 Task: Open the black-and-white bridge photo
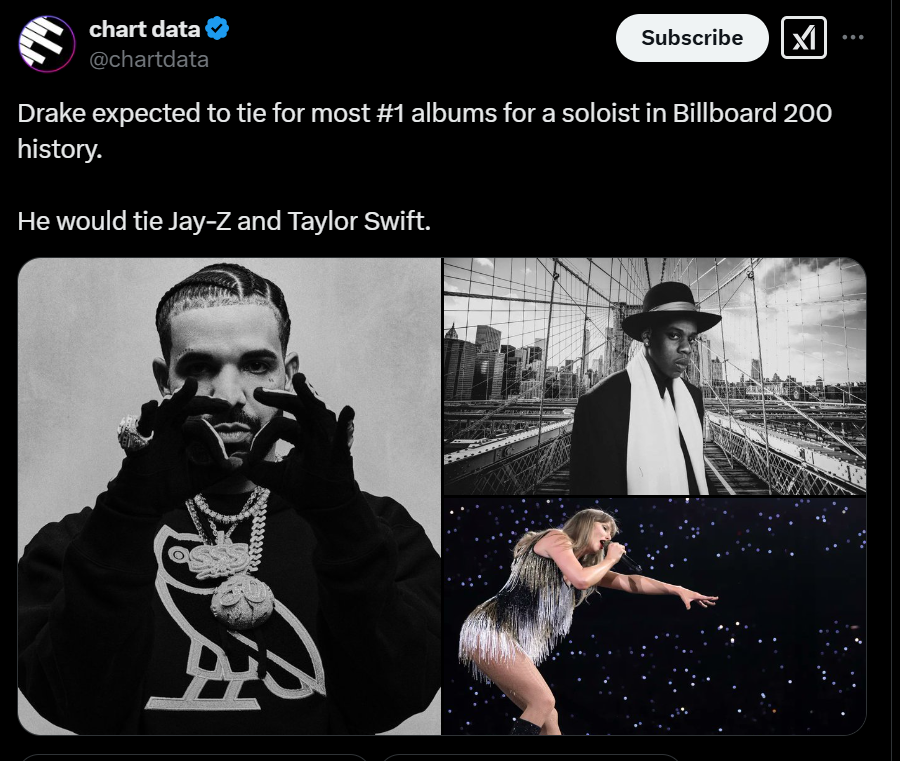tap(654, 376)
